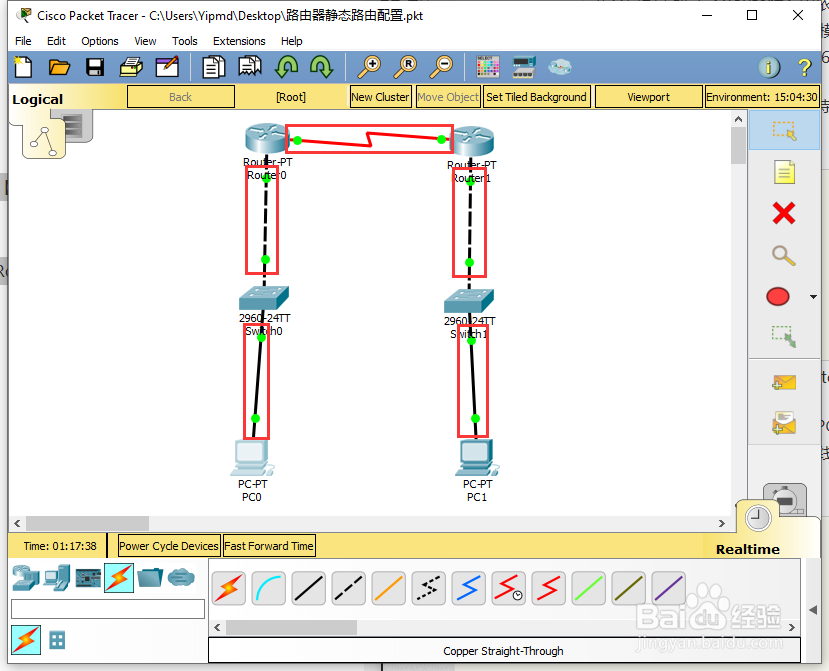Click the Print icon
The width and height of the screenshot is (829, 671).
pos(131,67)
